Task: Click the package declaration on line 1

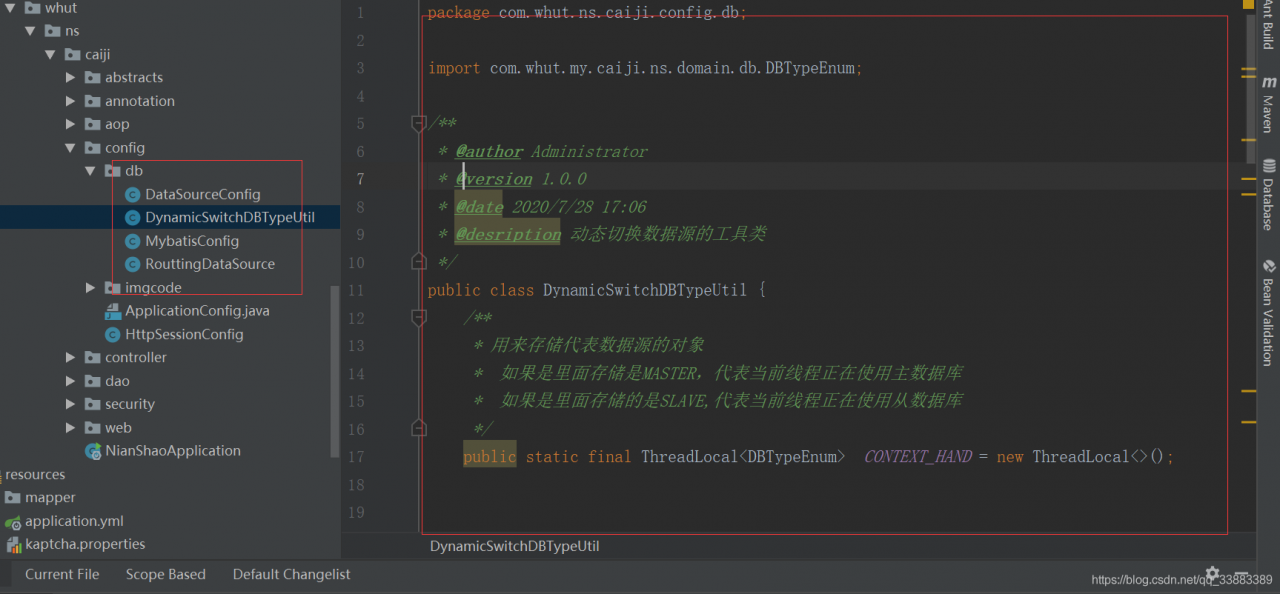Action: tap(587, 13)
